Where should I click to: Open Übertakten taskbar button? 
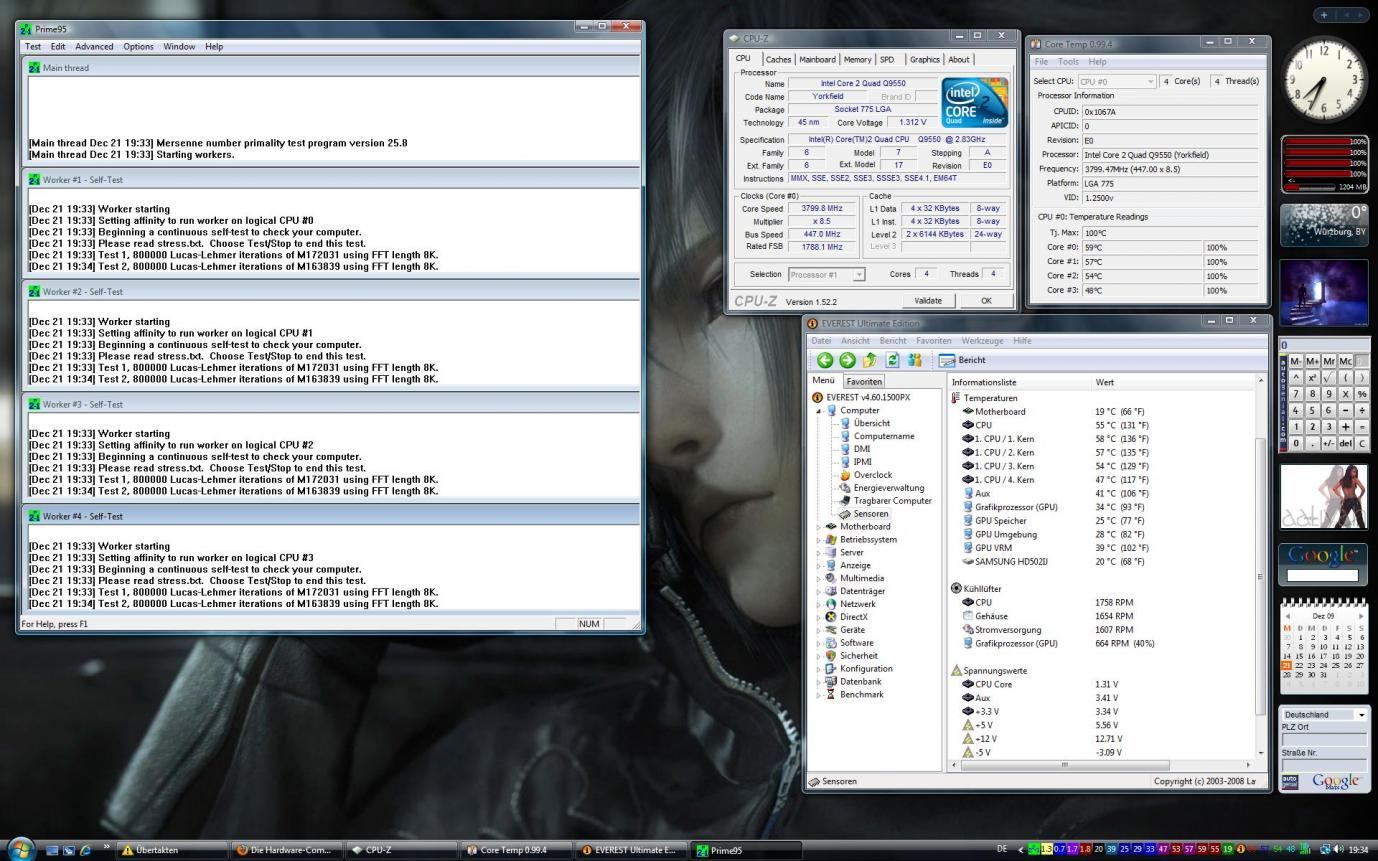[172, 850]
